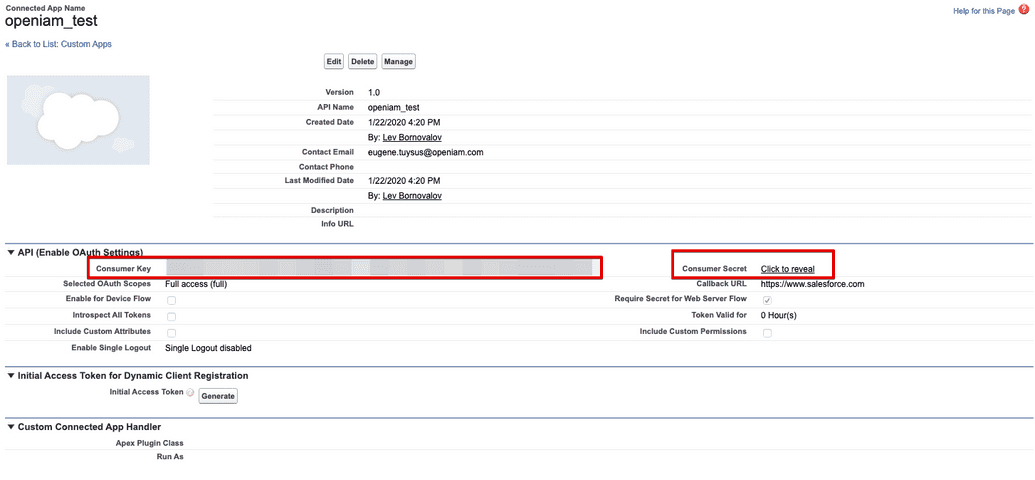Toggle Introspect All Tokens checkbox
Image resolution: width=1035 pixels, height=480 pixels.
(171, 316)
